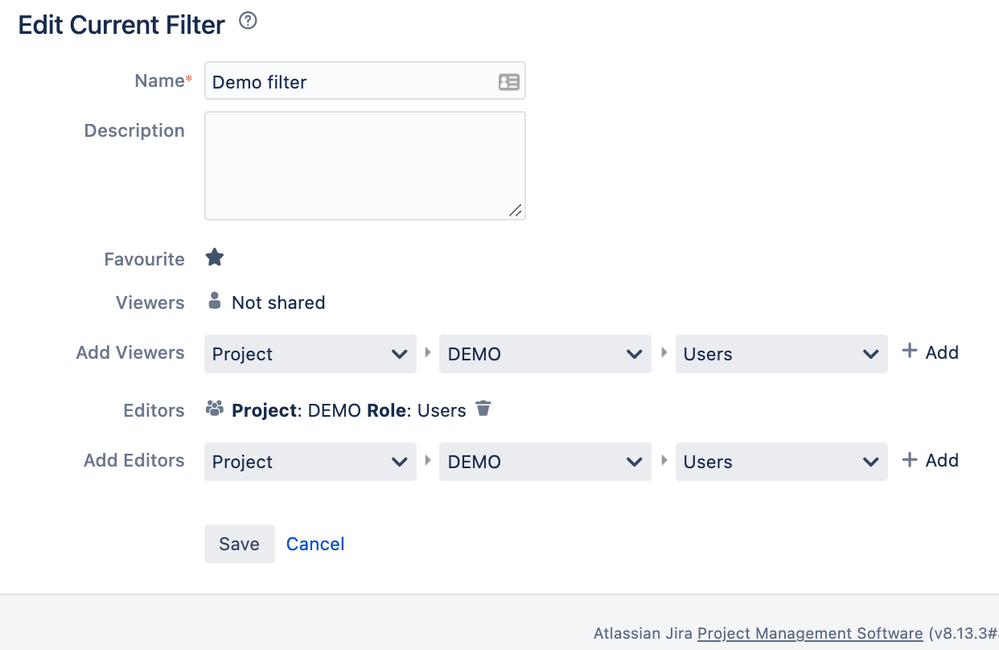Click the contact card icon in Name field
Viewport: 999px width, 650px height.
(x=508, y=82)
